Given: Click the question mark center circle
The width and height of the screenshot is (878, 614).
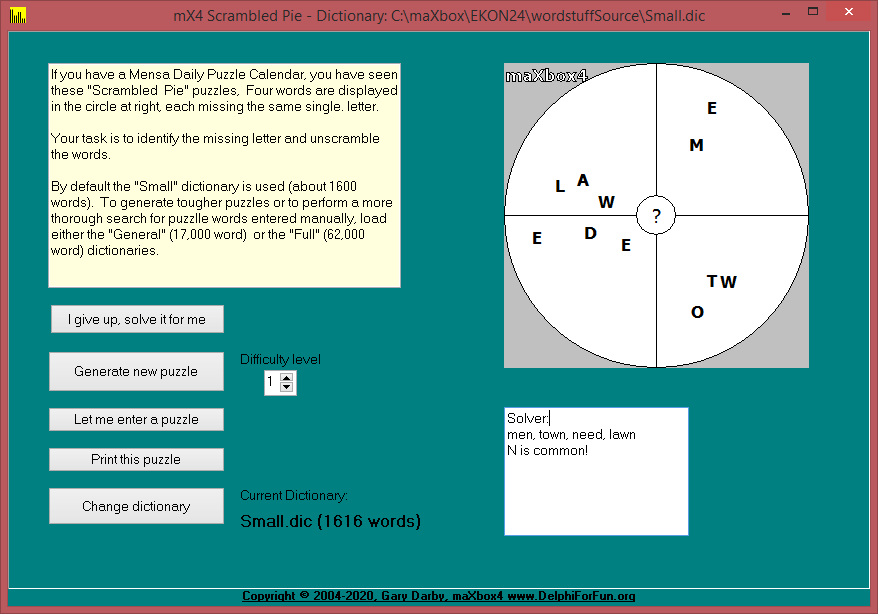Looking at the screenshot, I should 656,215.
